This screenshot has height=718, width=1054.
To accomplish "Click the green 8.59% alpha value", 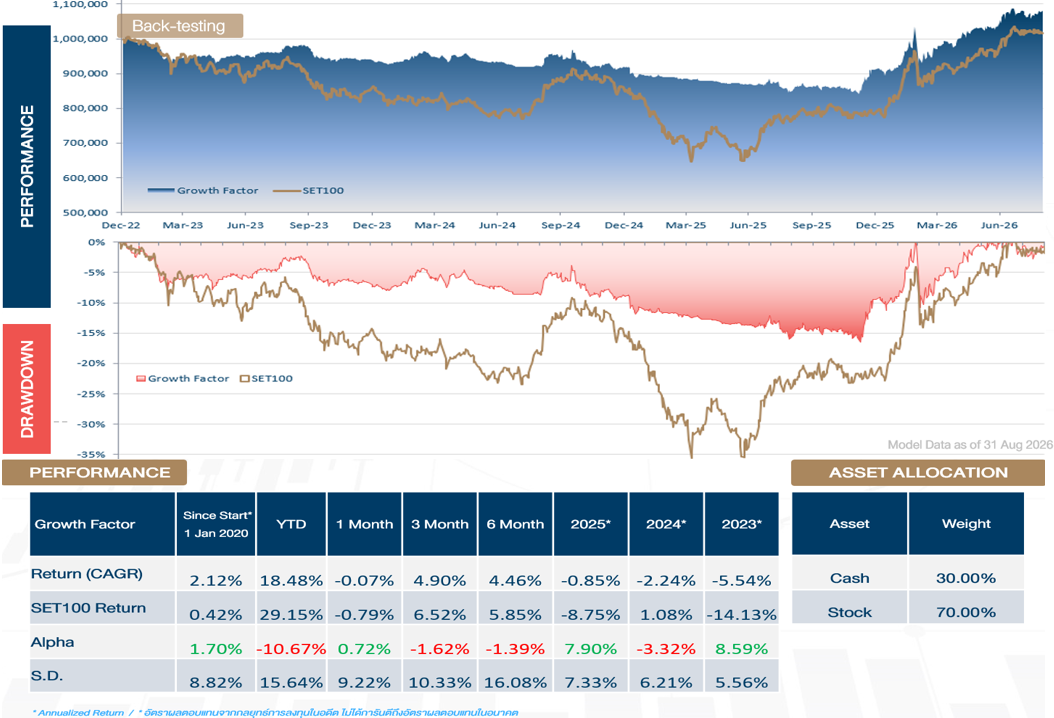I will coord(741,649).
